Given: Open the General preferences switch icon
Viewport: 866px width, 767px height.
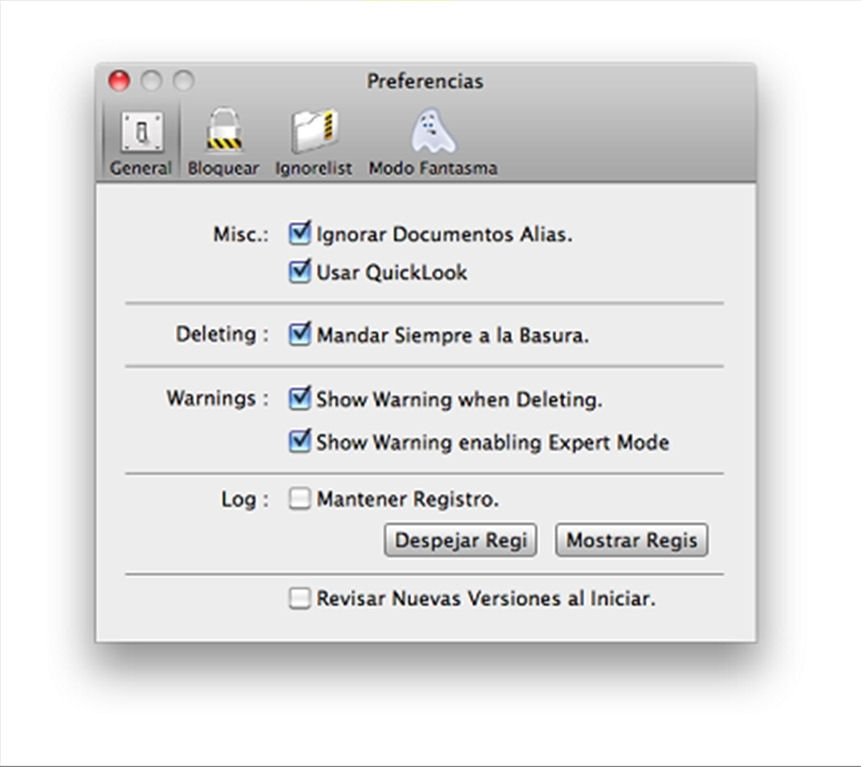Looking at the screenshot, I should 142,131.
